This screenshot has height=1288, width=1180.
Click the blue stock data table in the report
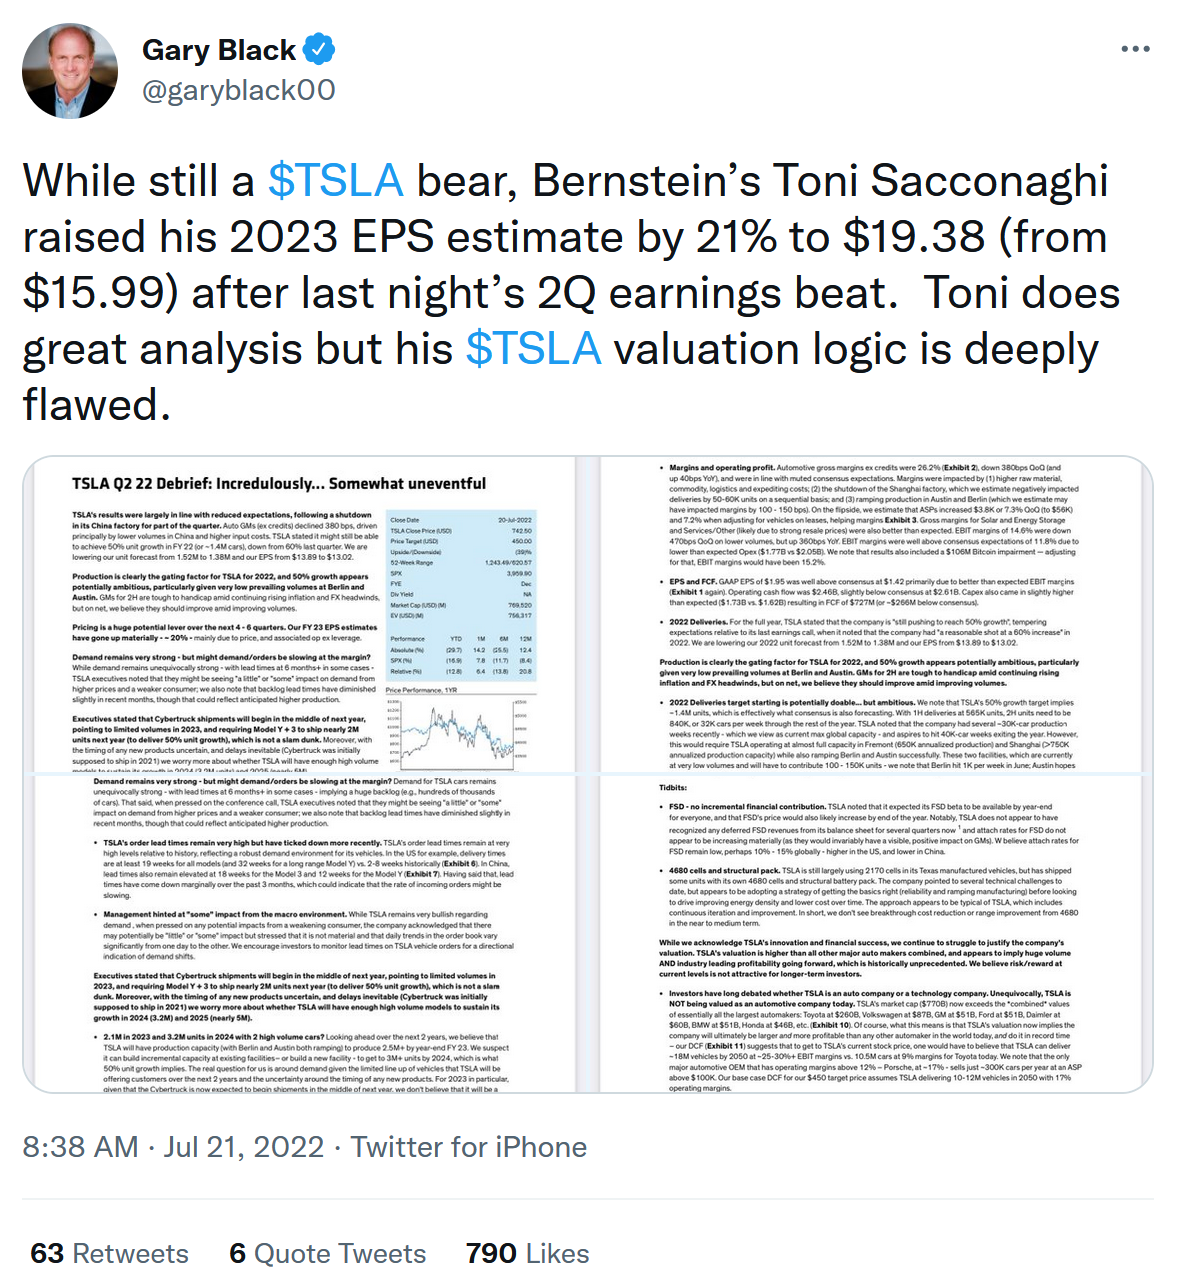(460, 594)
